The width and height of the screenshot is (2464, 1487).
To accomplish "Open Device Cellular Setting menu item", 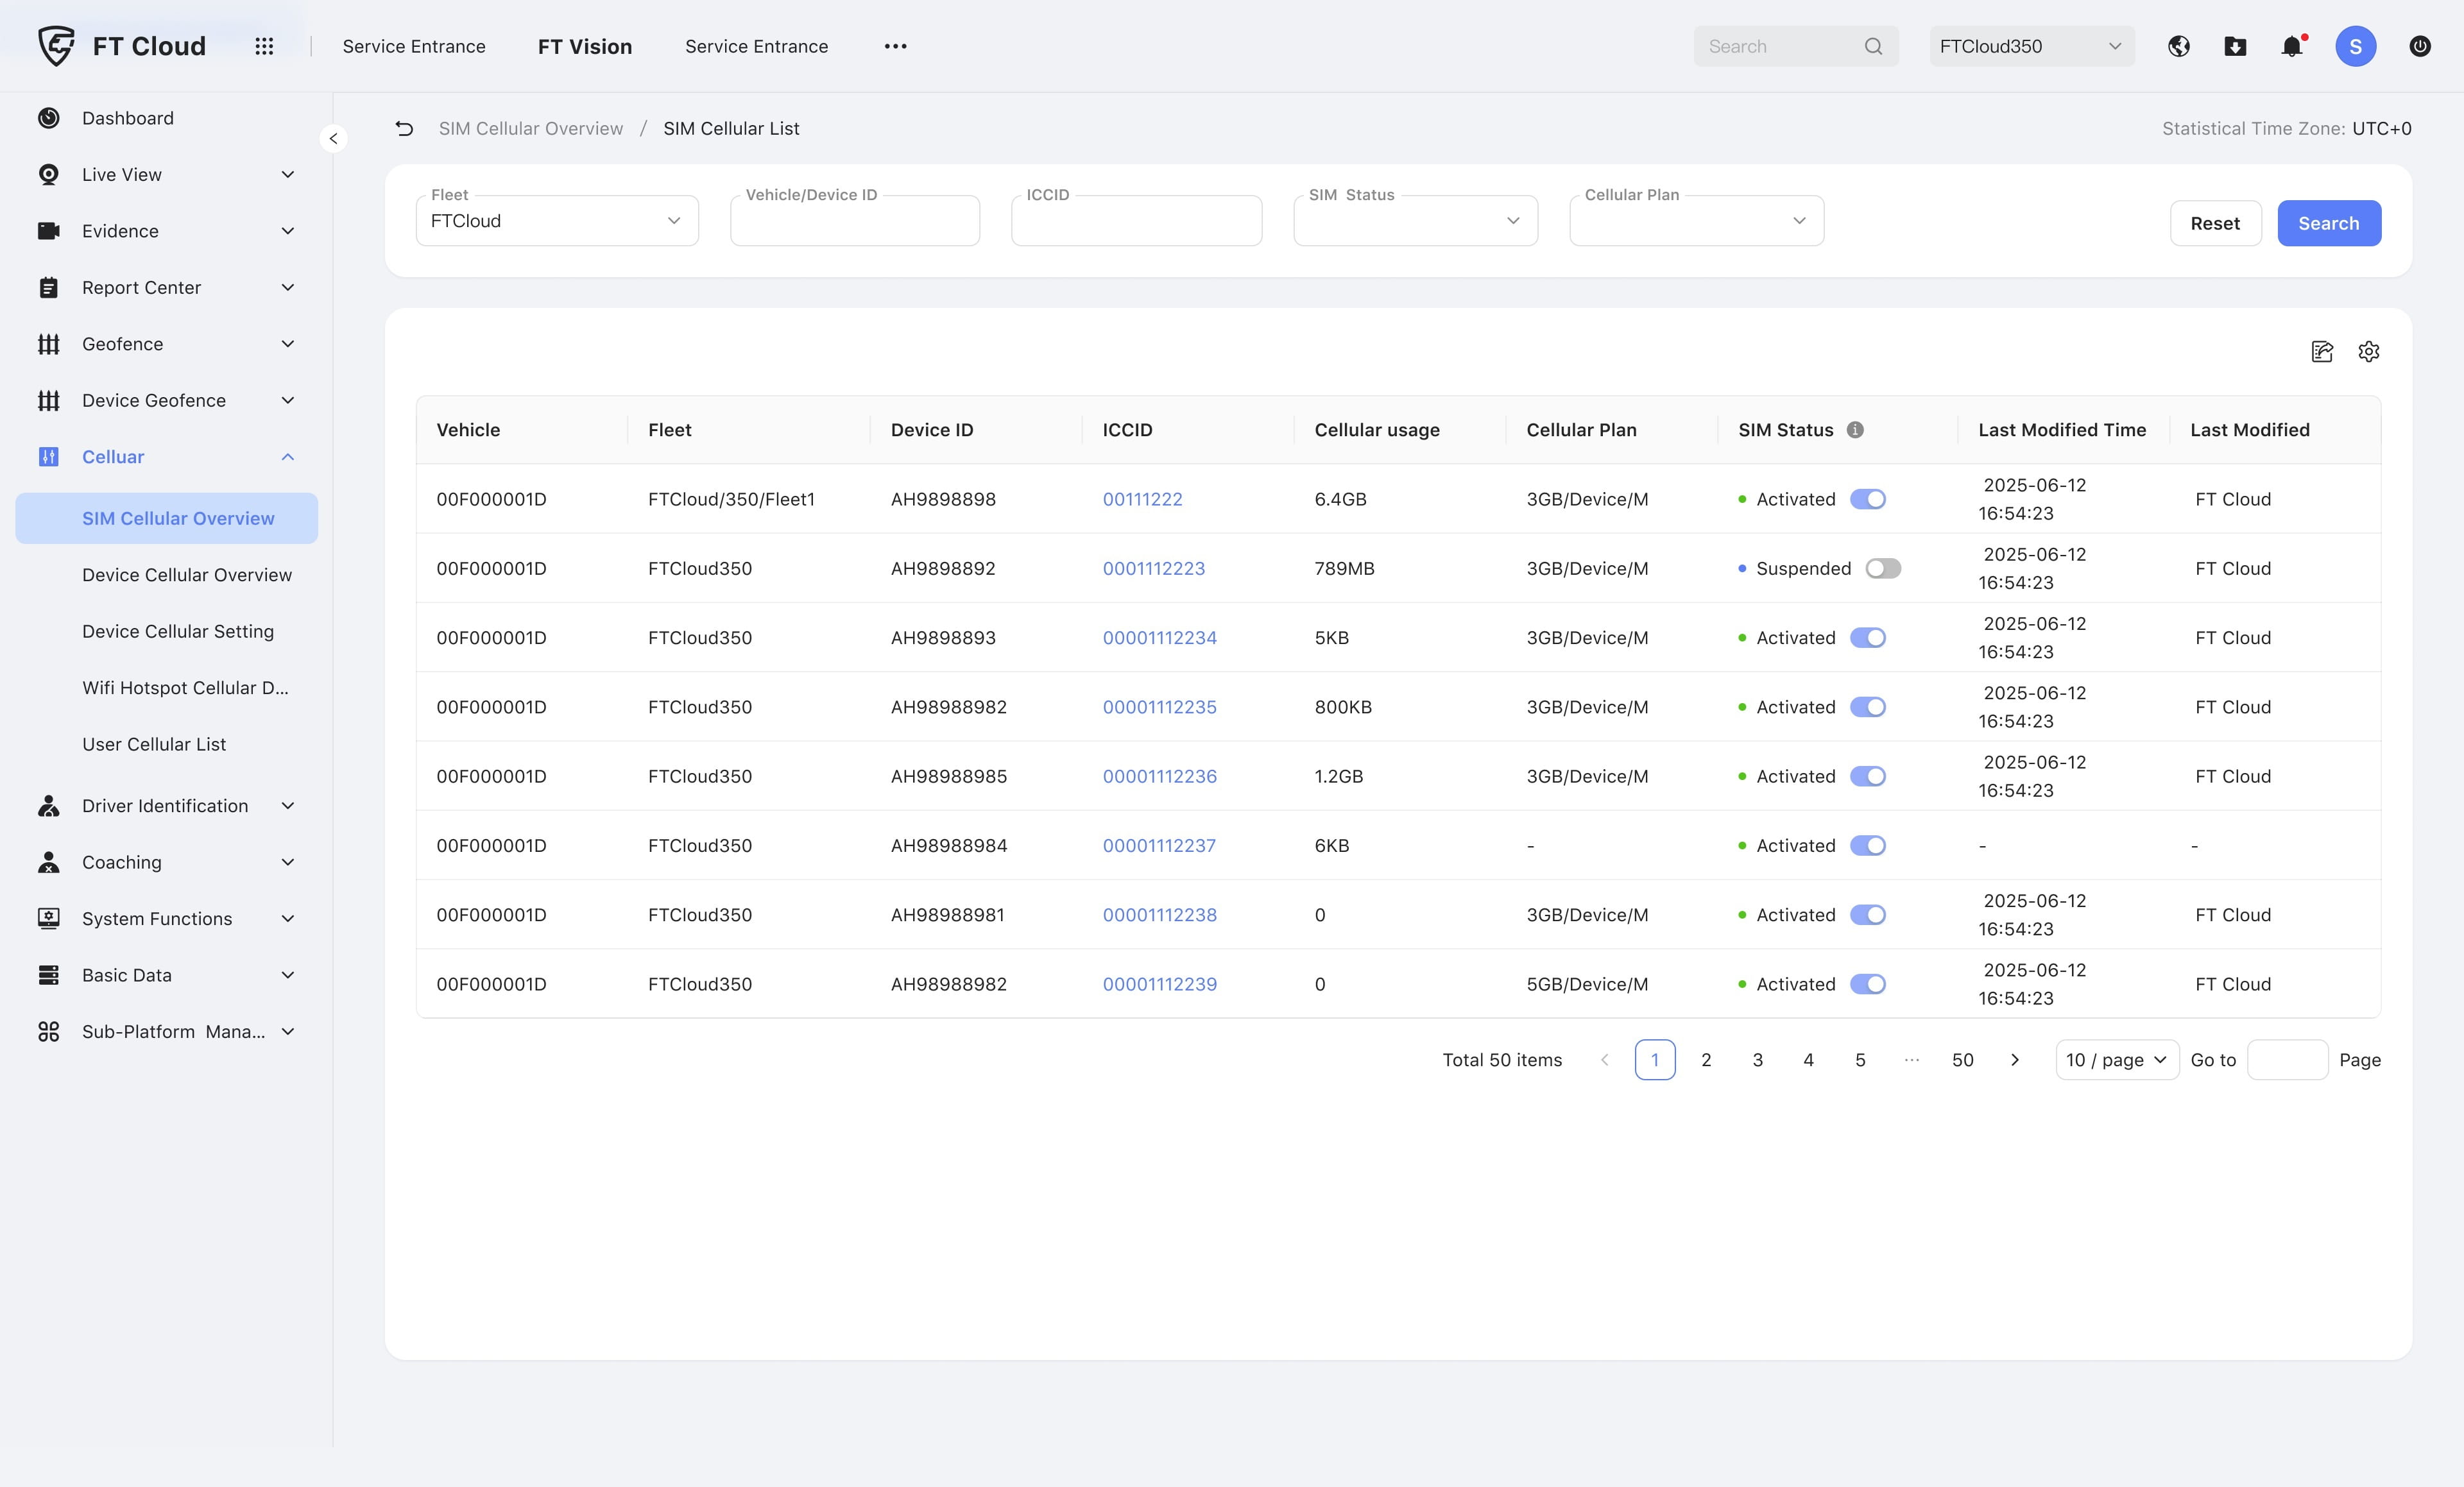I will click(178, 631).
